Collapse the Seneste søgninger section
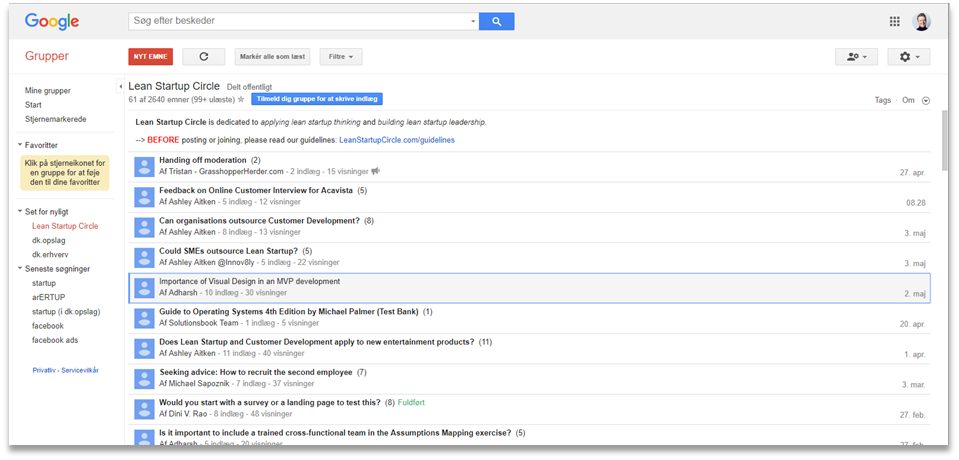 click(20, 269)
